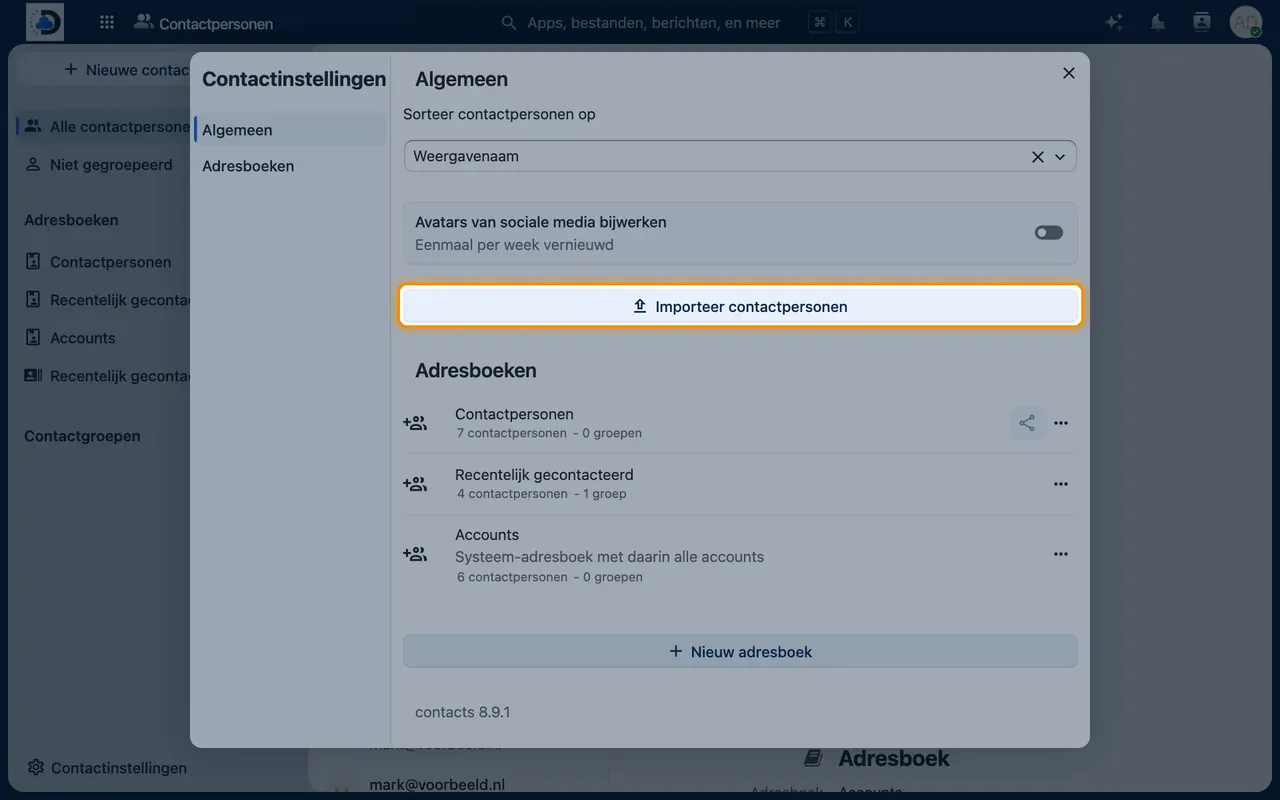This screenshot has height=800, width=1280.
Task: Open Contactpersonen address book in sidebar
Action: point(105,262)
